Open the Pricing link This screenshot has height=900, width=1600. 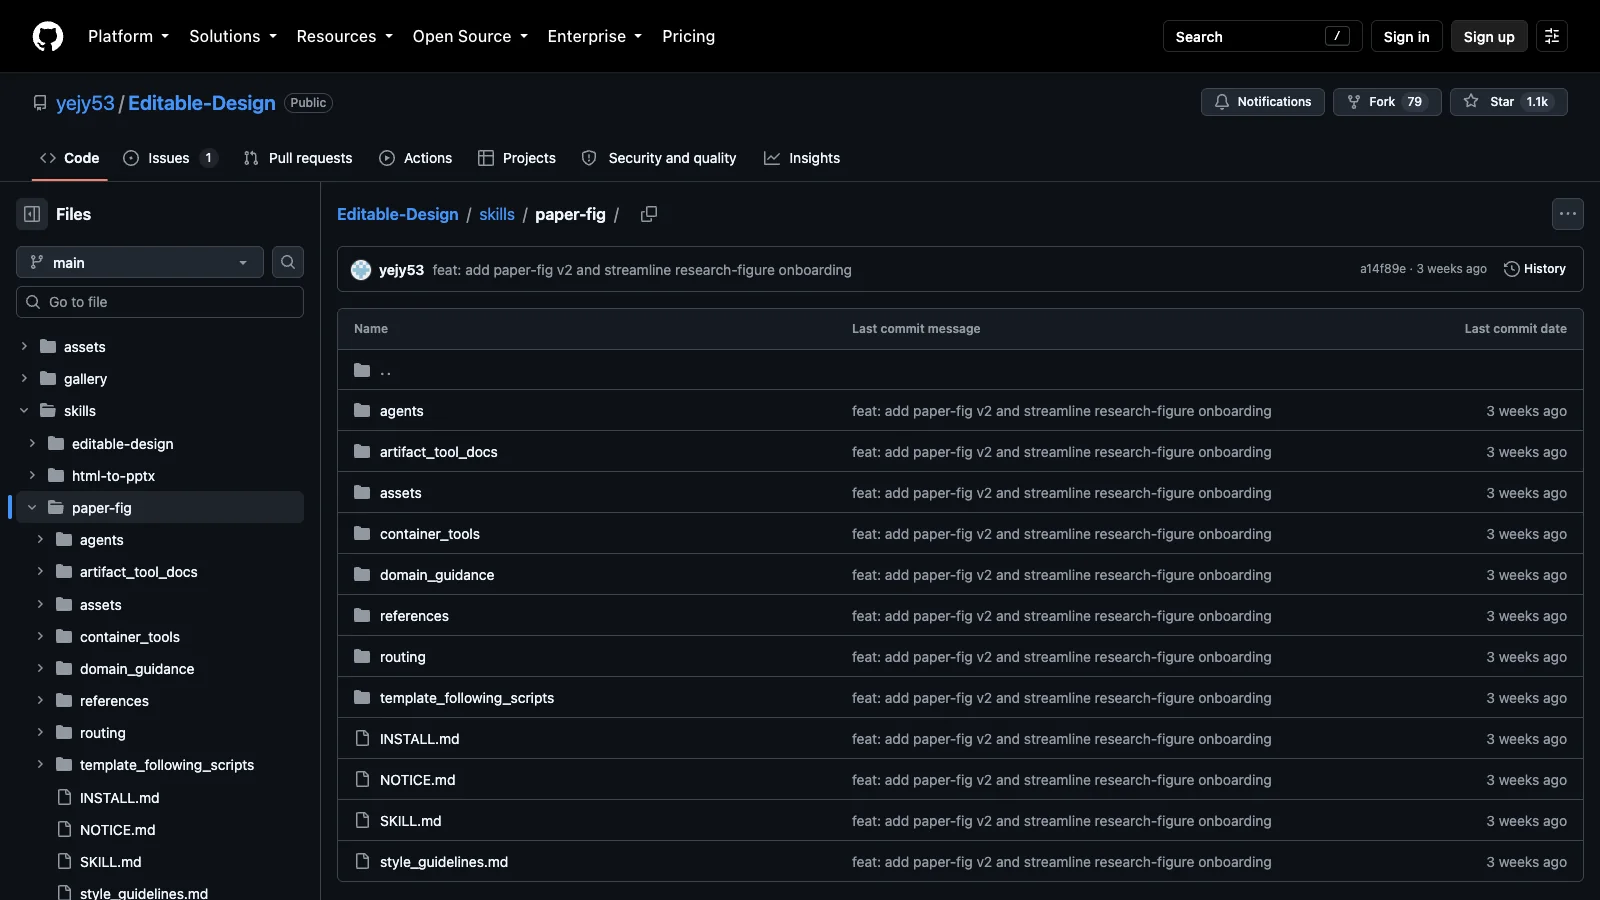688,36
